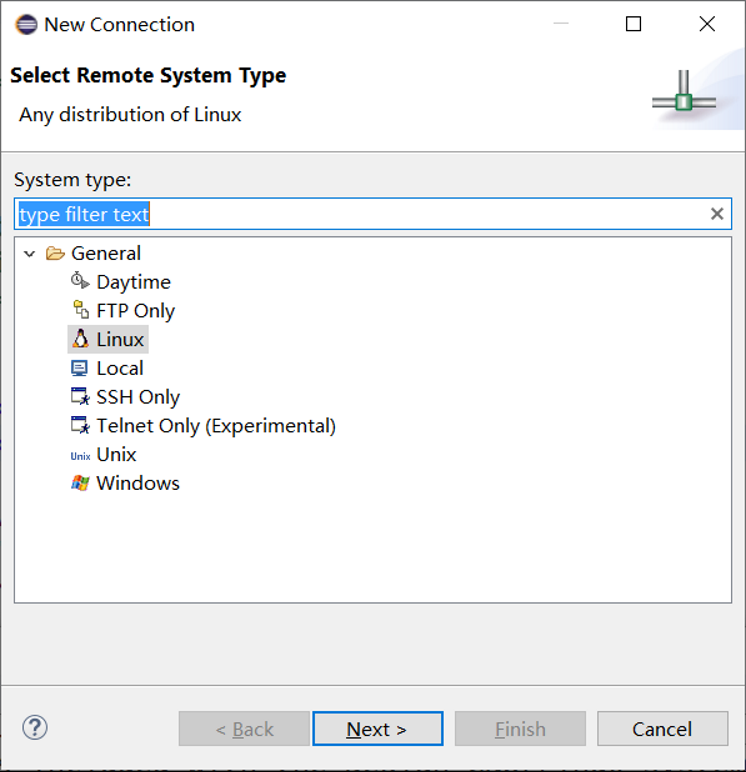Click the small Unix icon
Viewport: 746px width, 772px height.
tap(80, 456)
